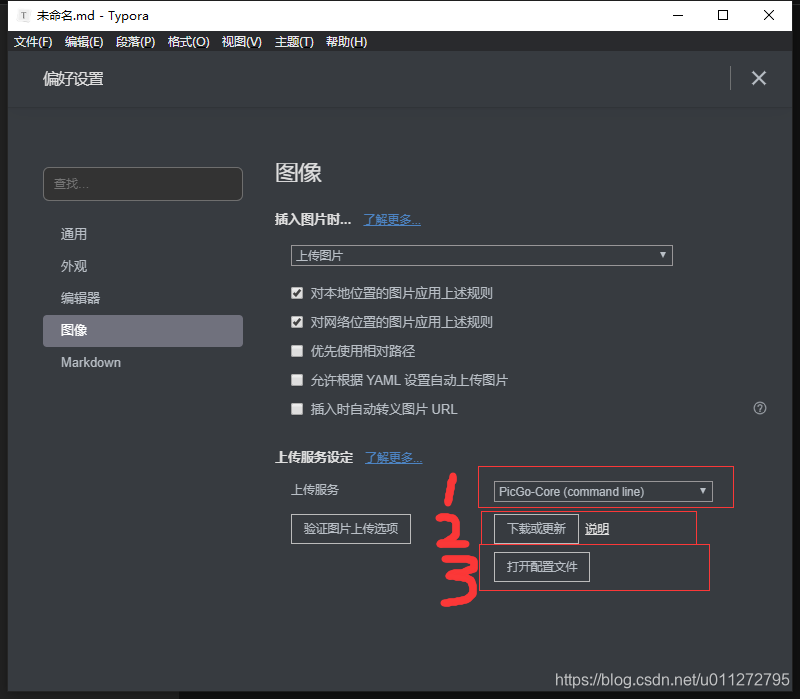Click the 偏好设置 title text

click(73, 79)
